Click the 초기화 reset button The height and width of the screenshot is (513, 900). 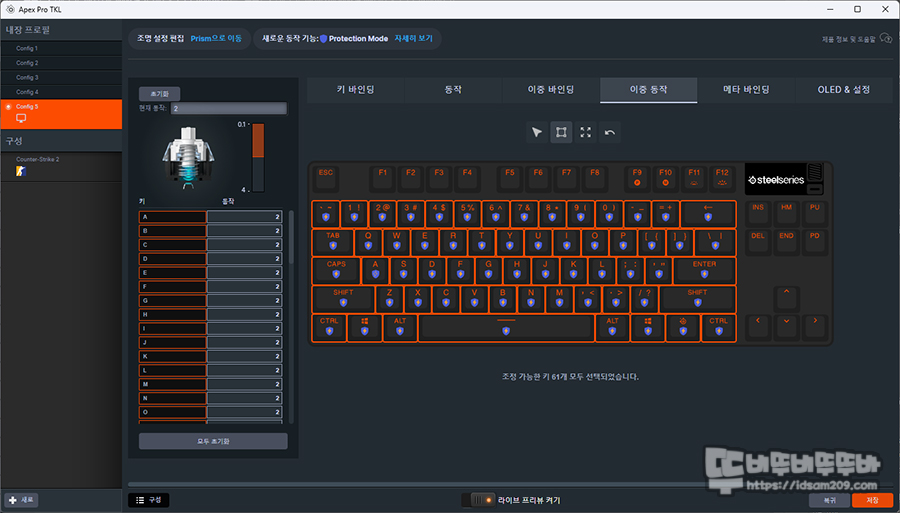pyautogui.click(x=160, y=94)
